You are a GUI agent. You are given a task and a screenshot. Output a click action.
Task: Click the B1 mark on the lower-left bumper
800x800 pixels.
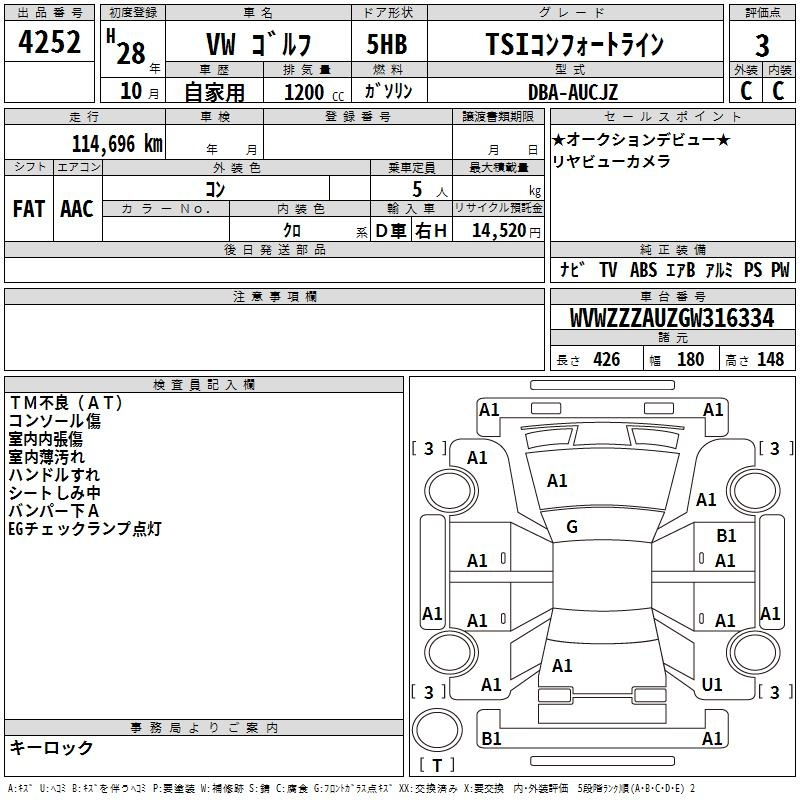(491, 739)
